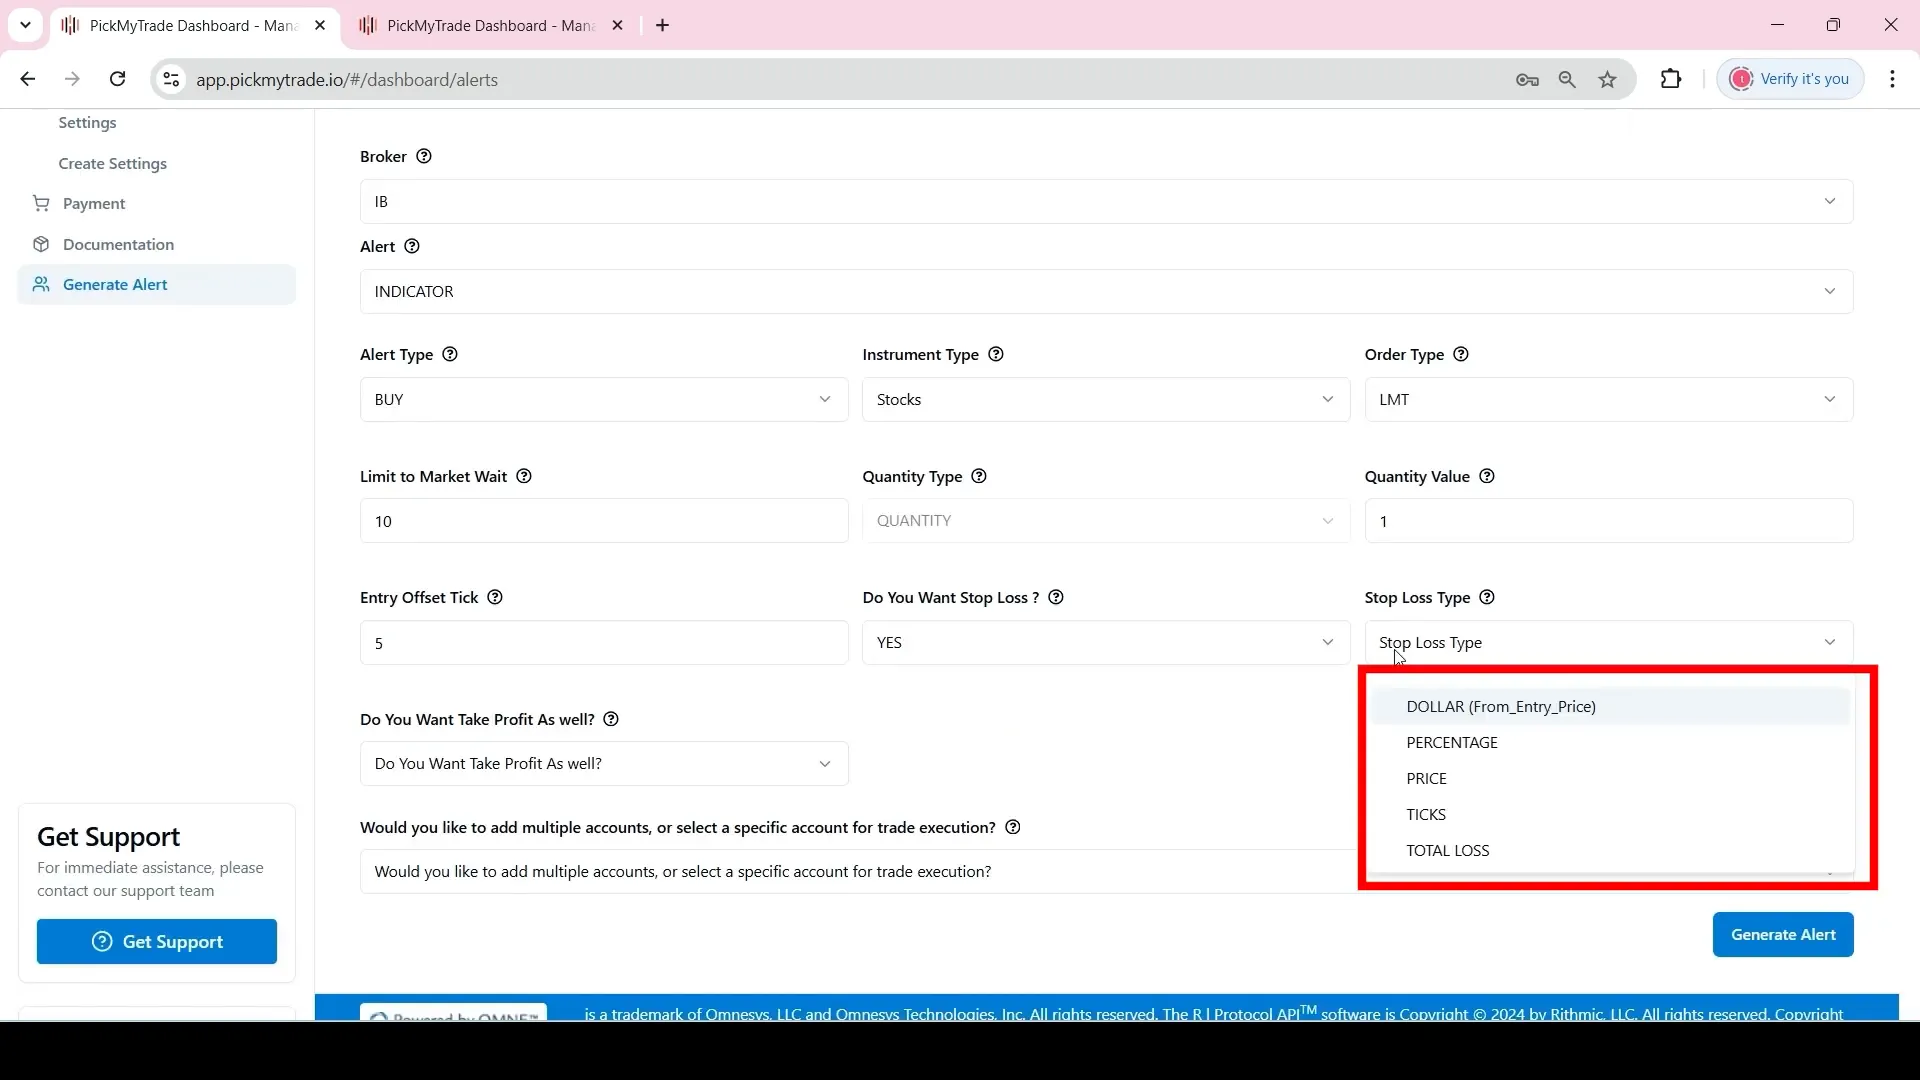Click the PickMyTrade dashboard icon in tab
1920x1080 pixels.
click(x=74, y=25)
